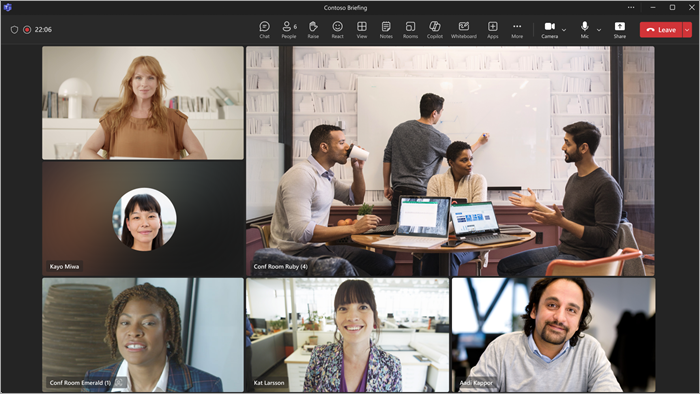Add Apps to the meeting
The width and height of the screenshot is (700, 394).
tap(492, 30)
